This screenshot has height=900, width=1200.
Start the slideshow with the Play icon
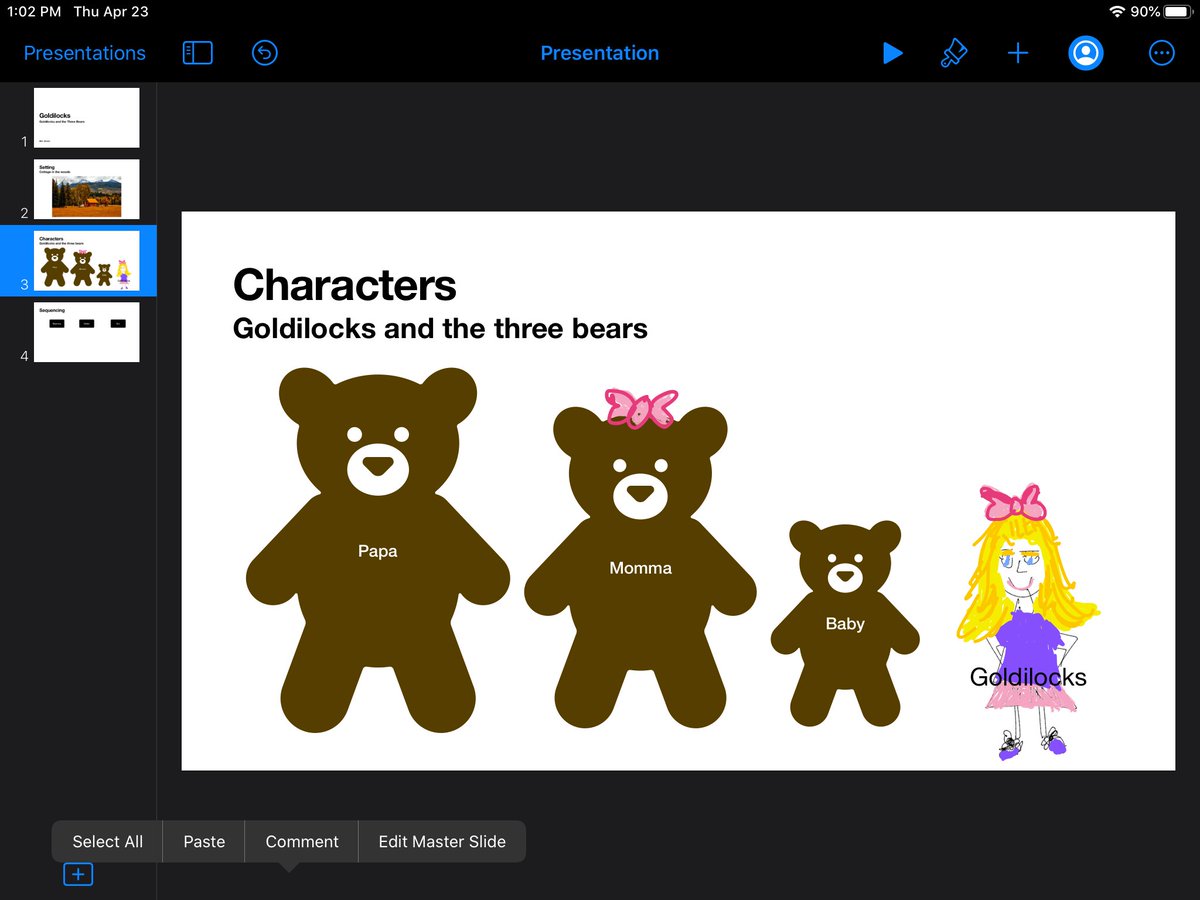click(x=893, y=53)
